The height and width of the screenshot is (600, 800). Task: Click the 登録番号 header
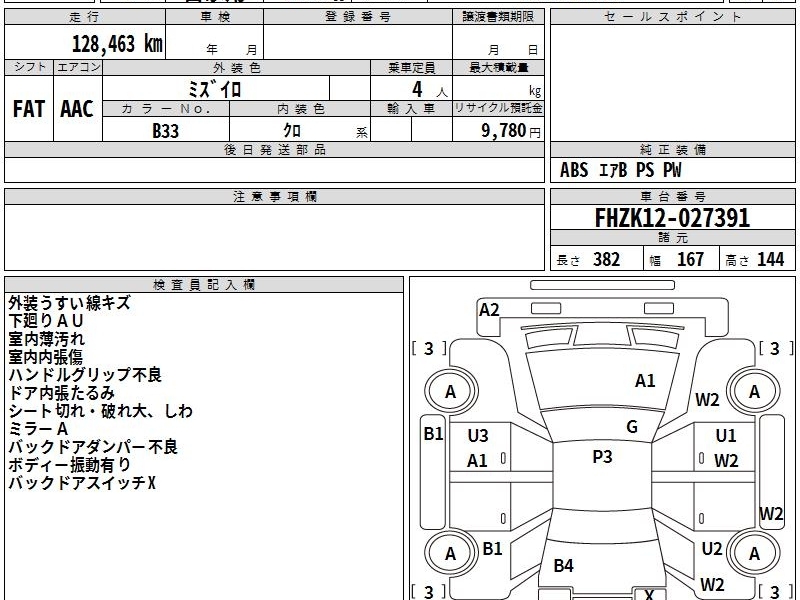[x=358, y=16]
